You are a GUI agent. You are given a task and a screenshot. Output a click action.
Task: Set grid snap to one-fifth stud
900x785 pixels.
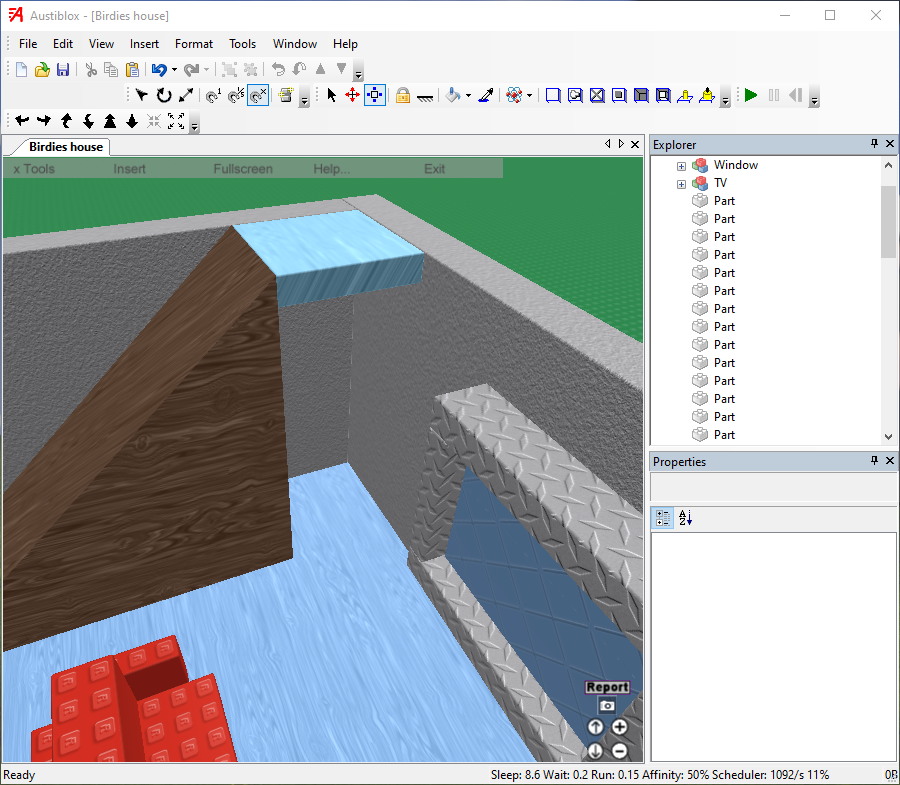click(236, 95)
